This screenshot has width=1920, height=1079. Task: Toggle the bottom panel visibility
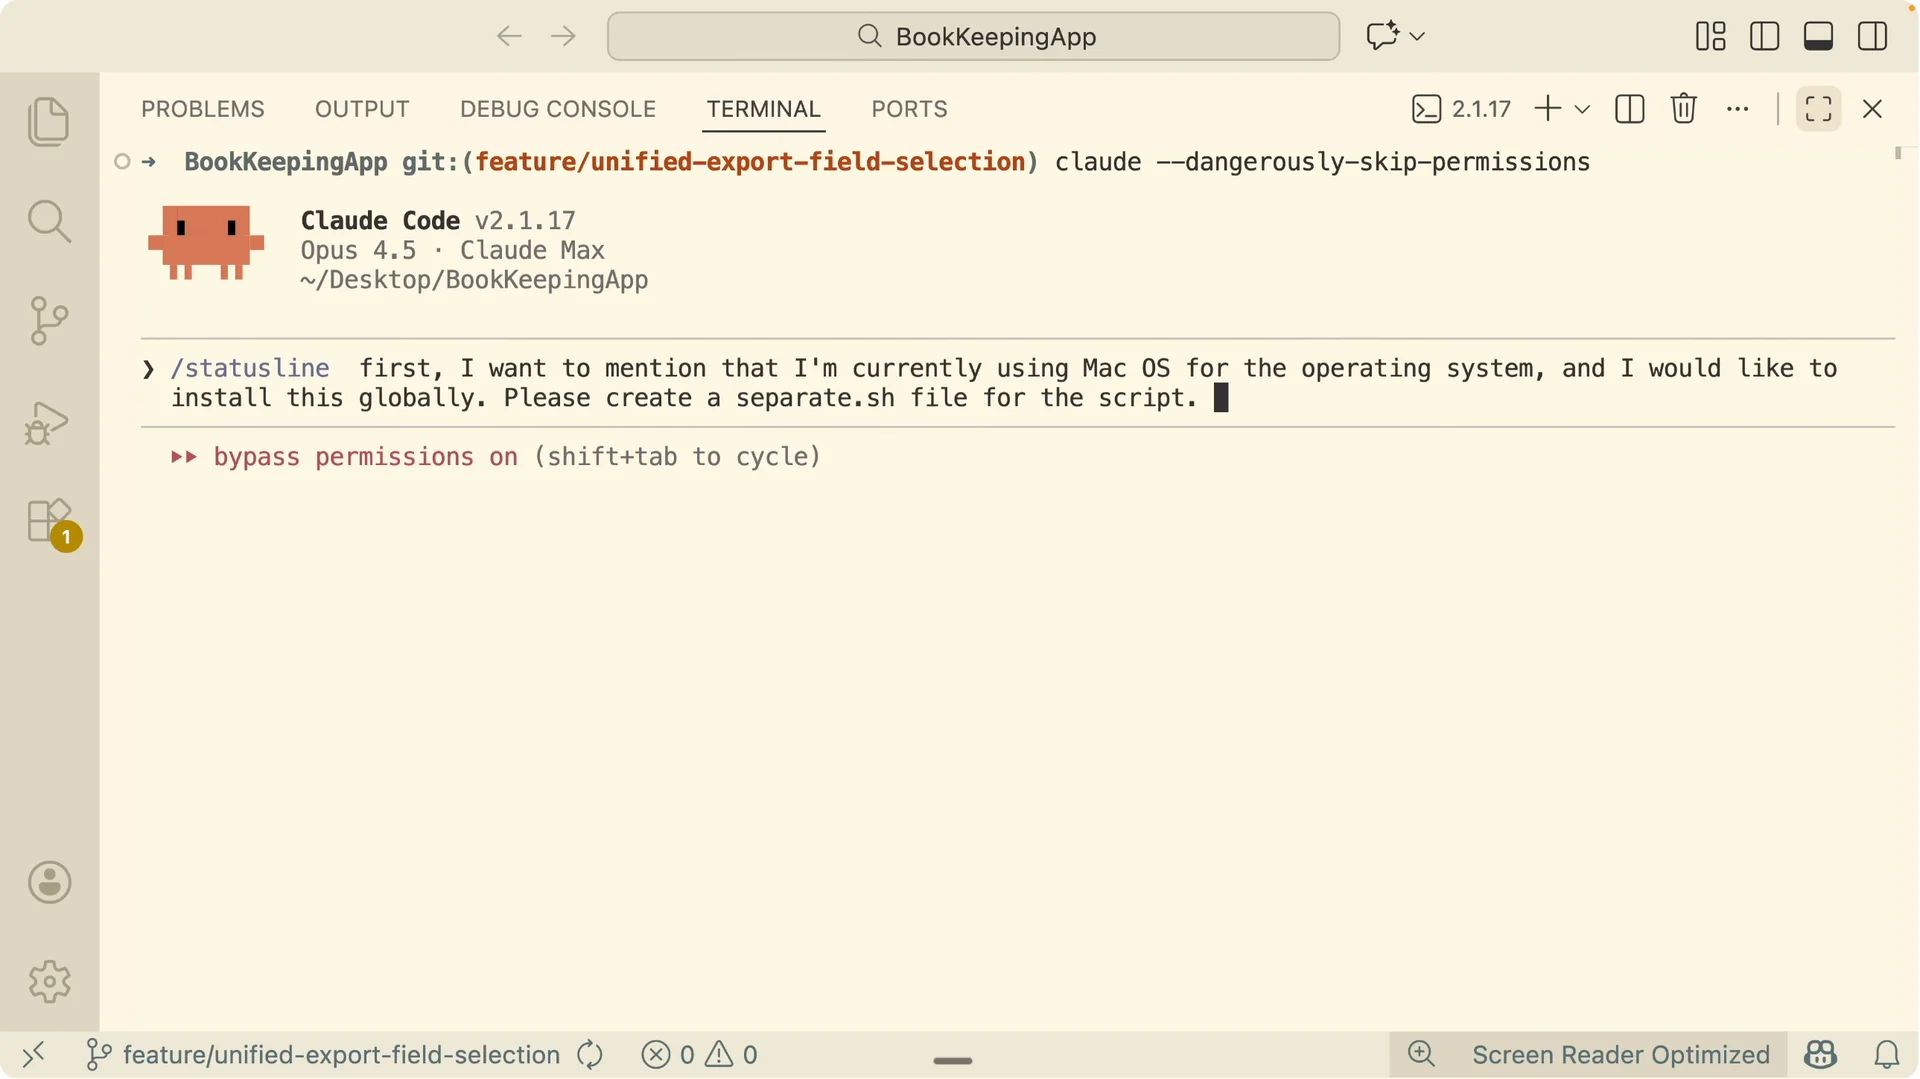pos(1819,37)
